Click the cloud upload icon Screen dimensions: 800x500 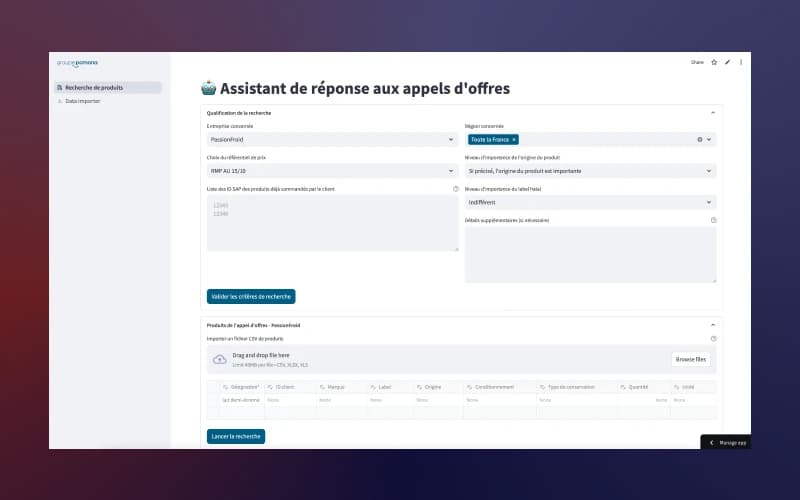220,359
